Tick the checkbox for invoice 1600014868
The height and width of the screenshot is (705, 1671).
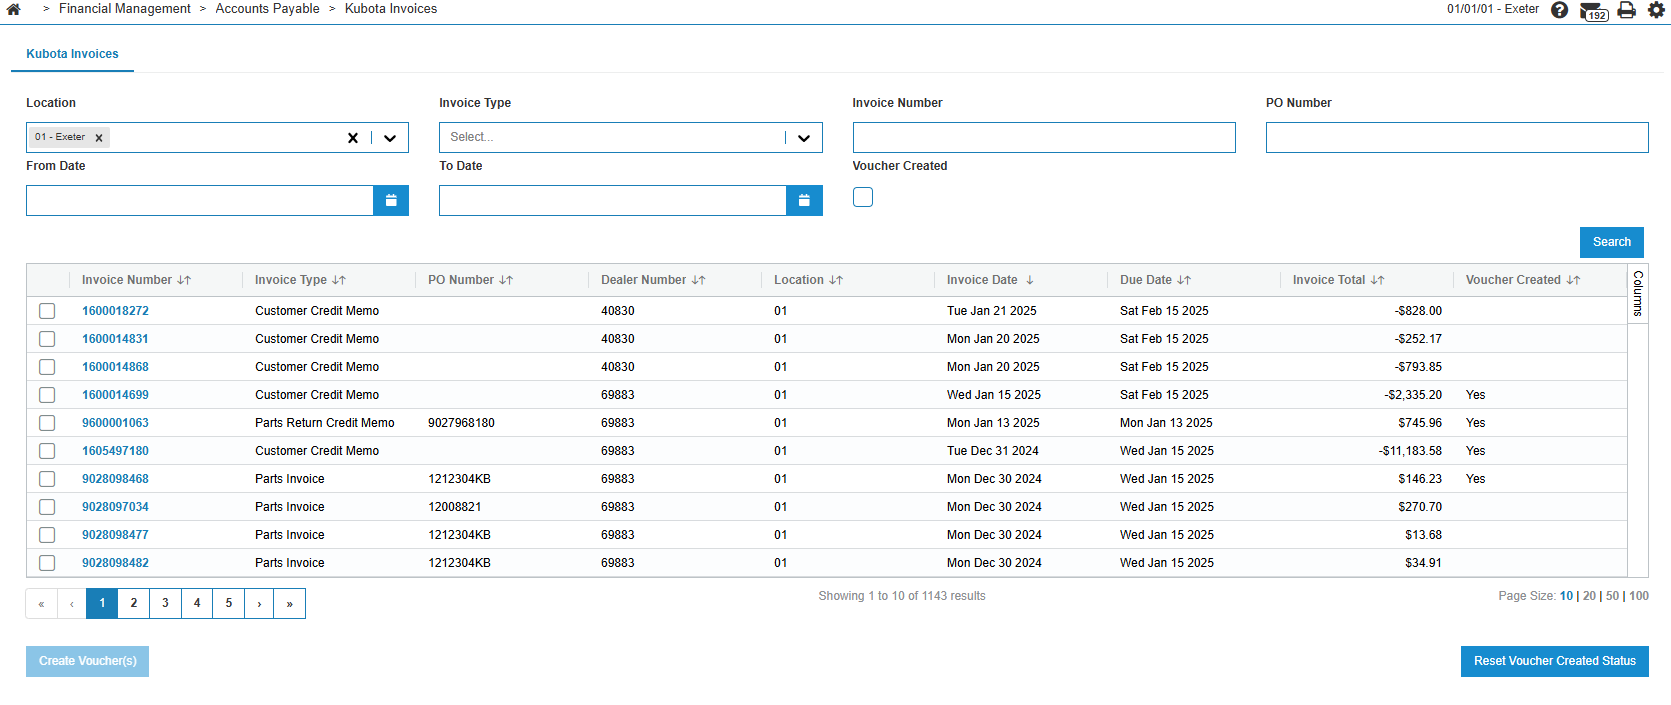[x=47, y=367]
